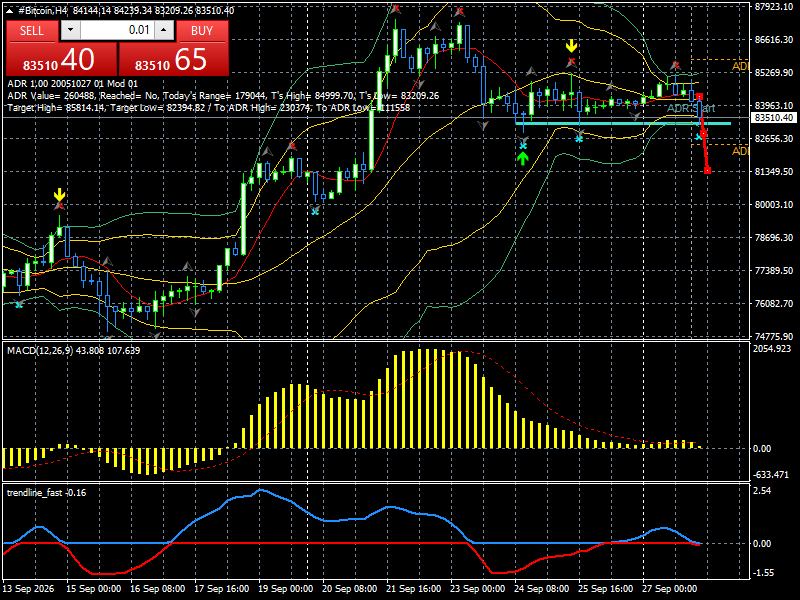Viewport: 800px width, 600px height.
Task: Select the red line's top end handle
Action: coord(699,96)
